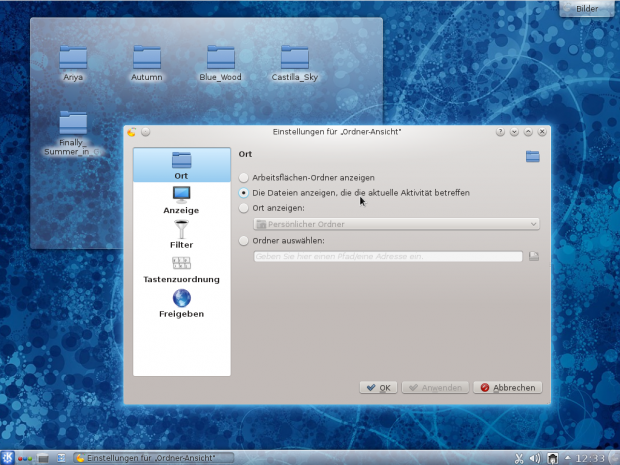The height and width of the screenshot is (465, 620).
Task: Expand the 'Persönlicher Ordner' dropdown
Action: [397, 224]
